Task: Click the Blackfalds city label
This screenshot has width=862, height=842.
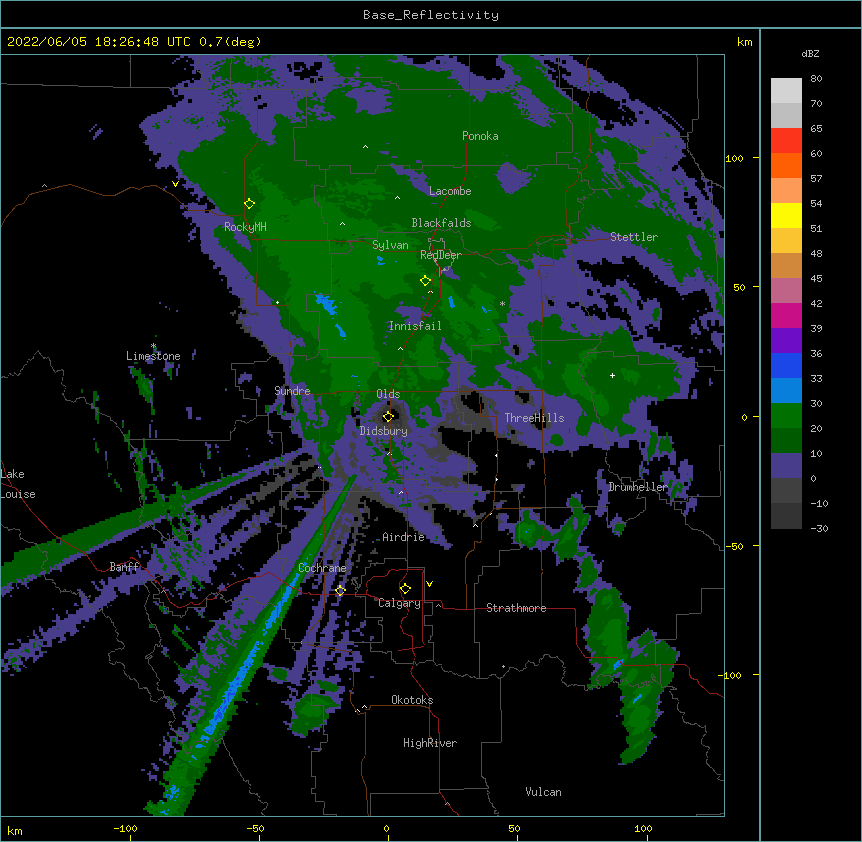Action: (x=441, y=223)
